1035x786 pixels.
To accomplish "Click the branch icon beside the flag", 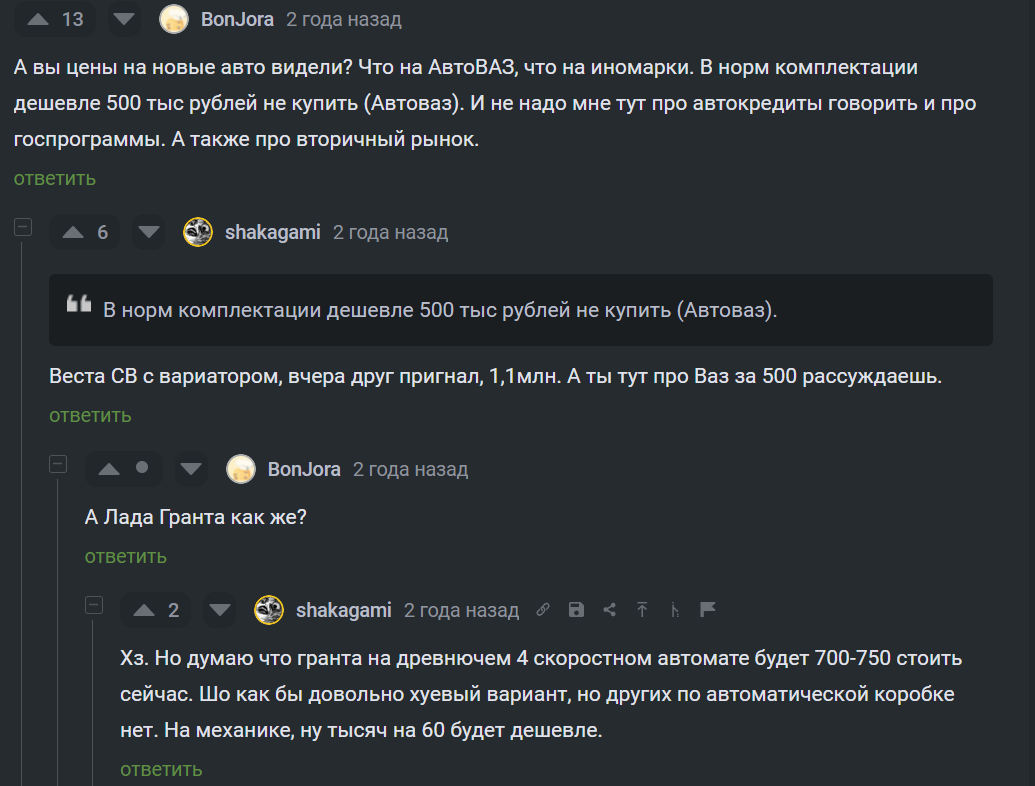I will (675, 610).
